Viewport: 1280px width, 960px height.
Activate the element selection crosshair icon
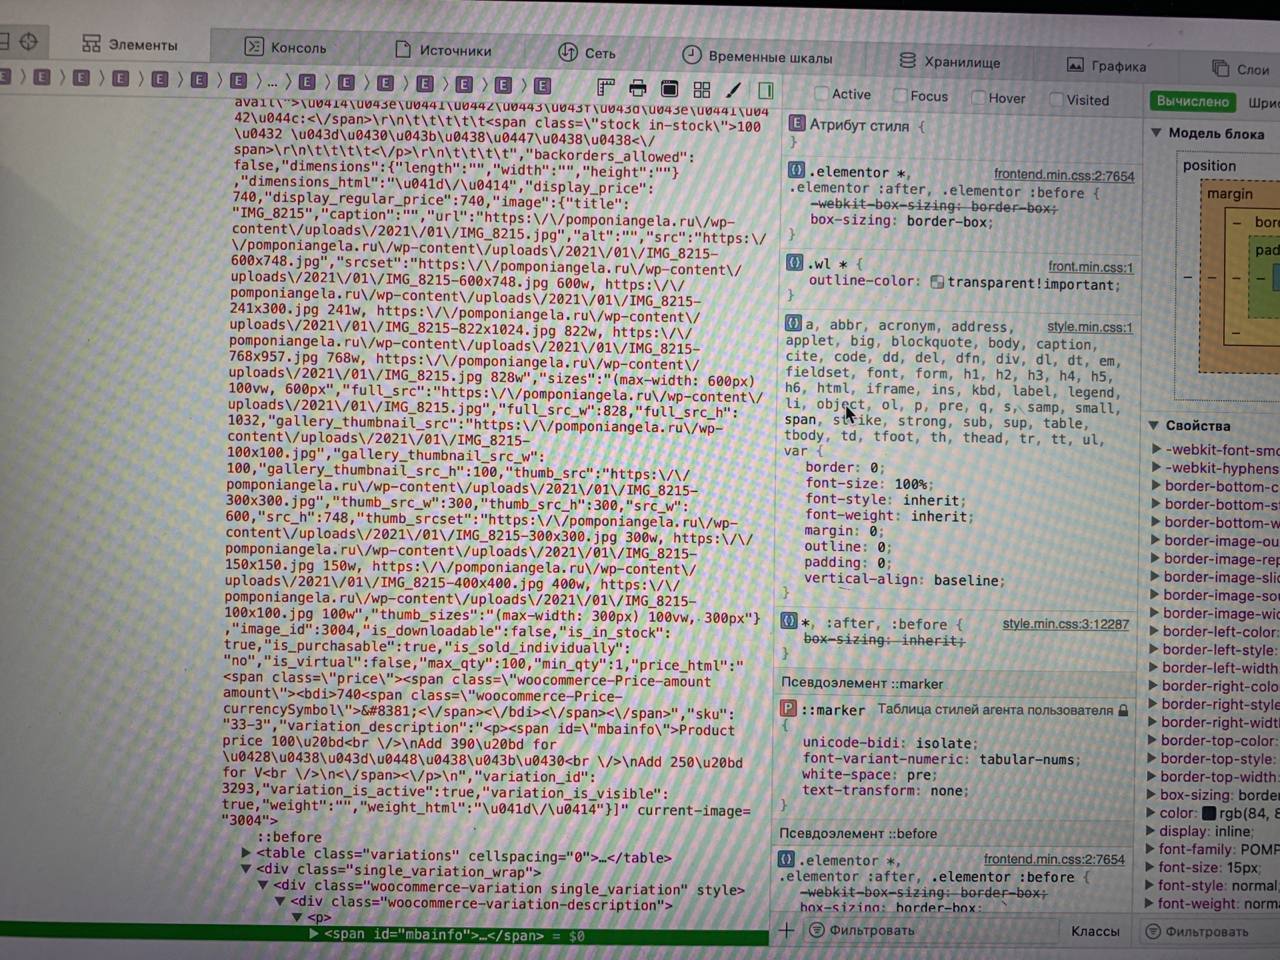point(29,41)
